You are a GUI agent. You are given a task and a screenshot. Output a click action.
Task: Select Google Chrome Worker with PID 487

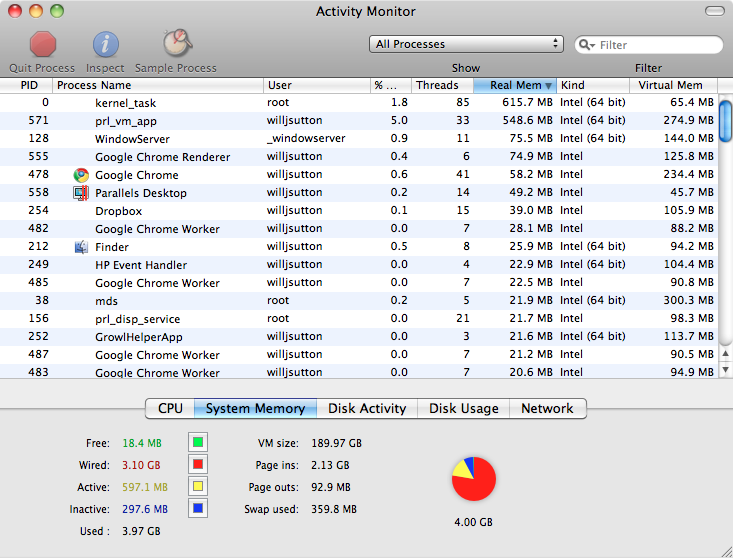(359, 355)
